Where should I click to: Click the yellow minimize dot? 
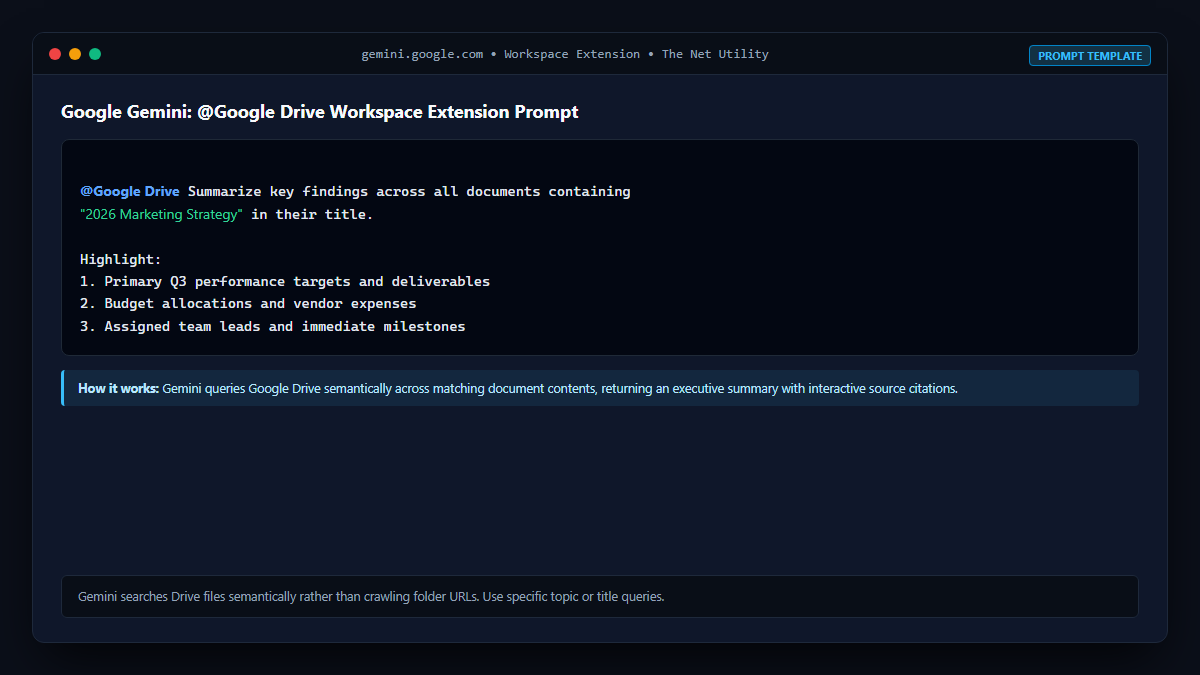(75, 54)
